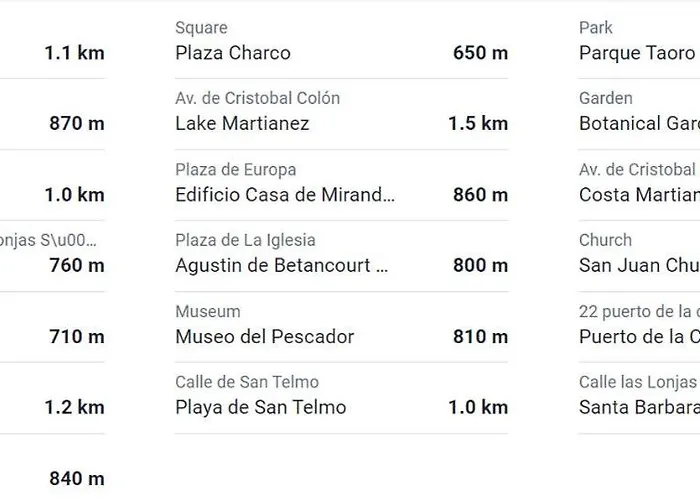The width and height of the screenshot is (700, 500).
Task: Click 1.5 km distance beside Lake Martianez
Action: coord(478,124)
